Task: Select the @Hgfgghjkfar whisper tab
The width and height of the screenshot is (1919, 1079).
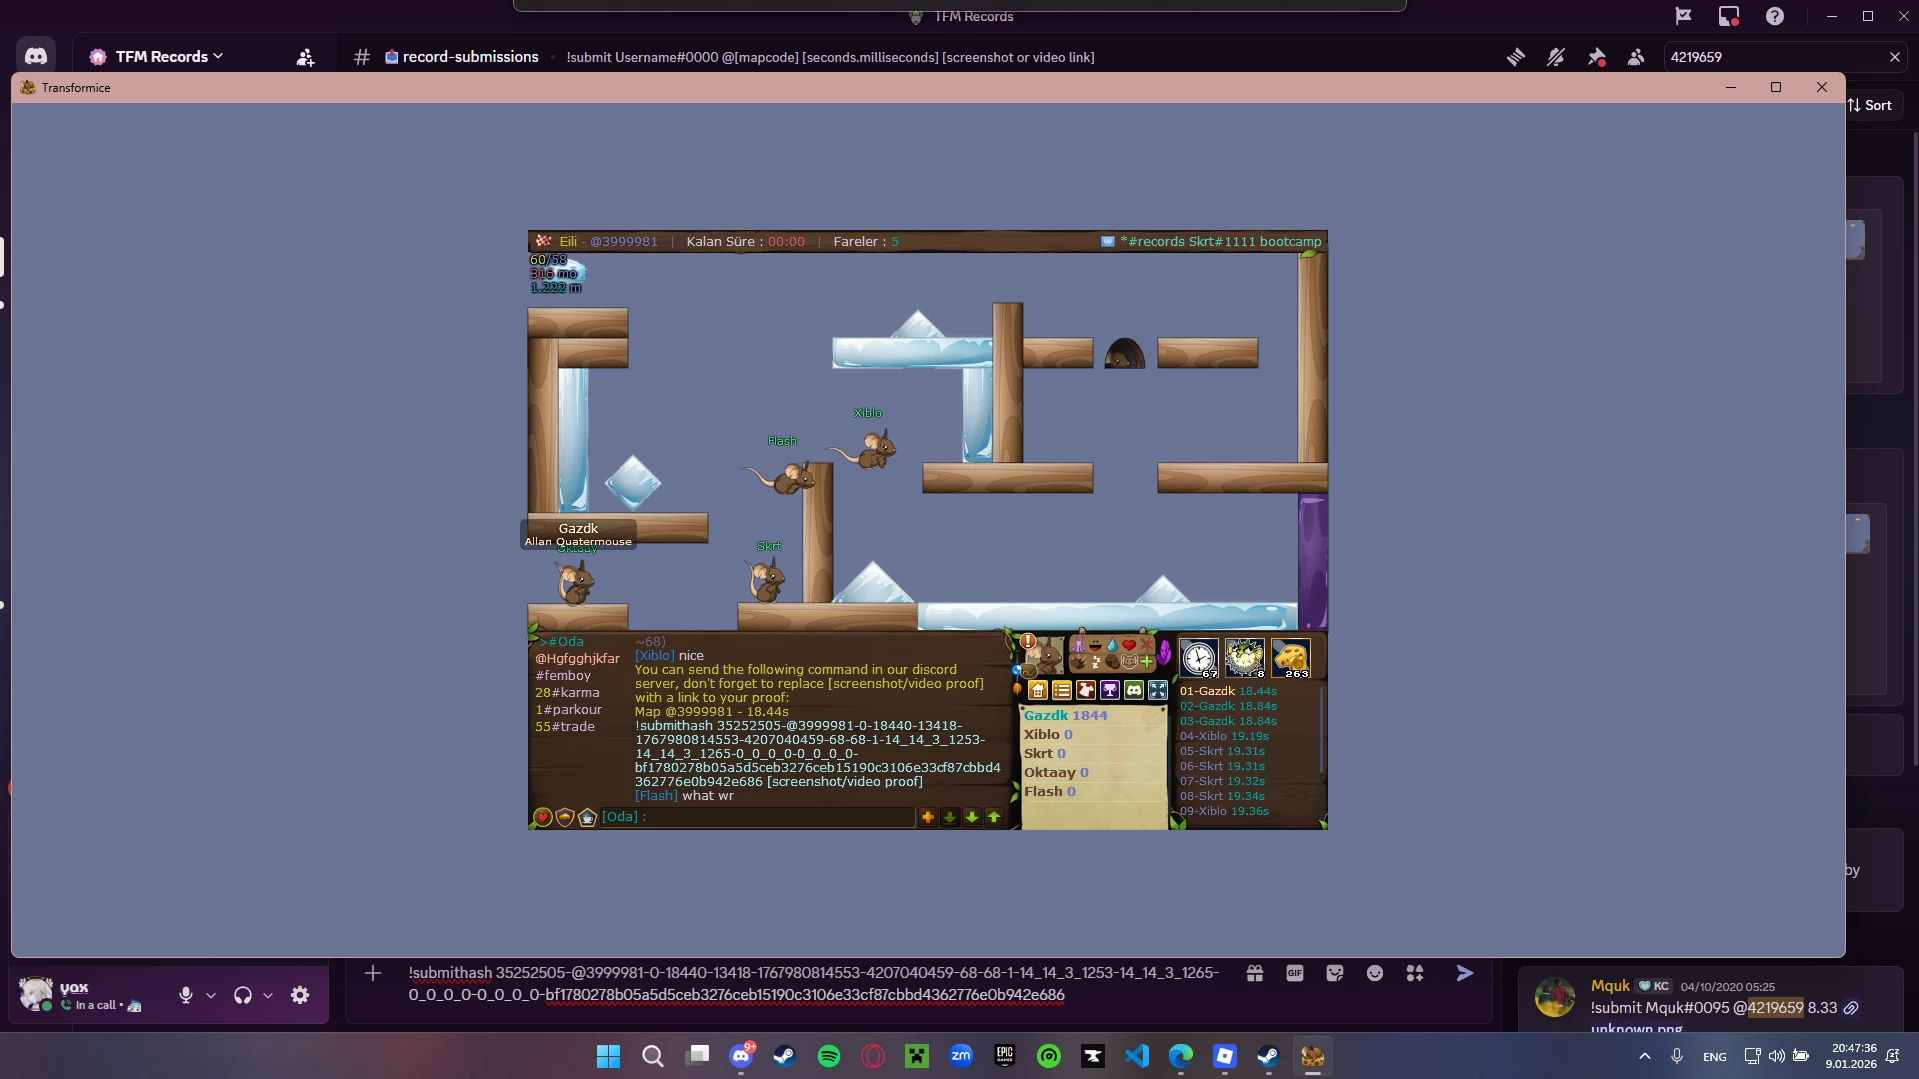Action: click(x=577, y=659)
